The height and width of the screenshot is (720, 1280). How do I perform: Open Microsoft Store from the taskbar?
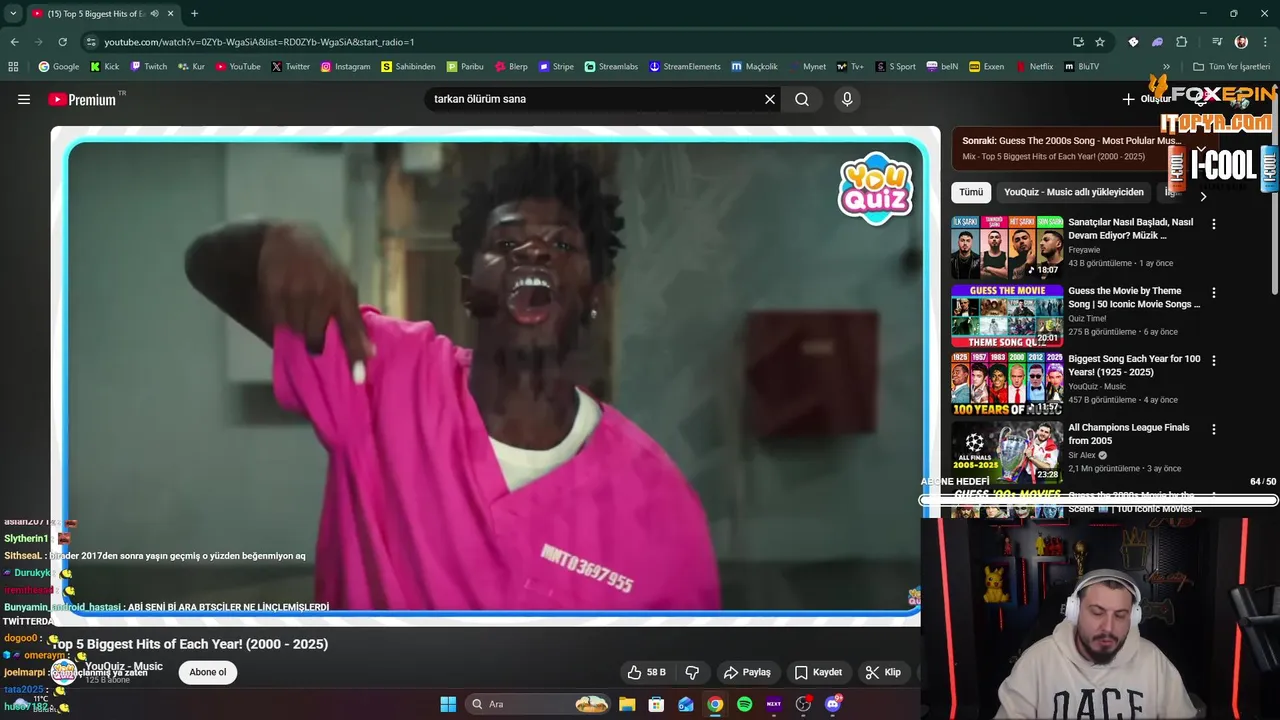(656, 704)
